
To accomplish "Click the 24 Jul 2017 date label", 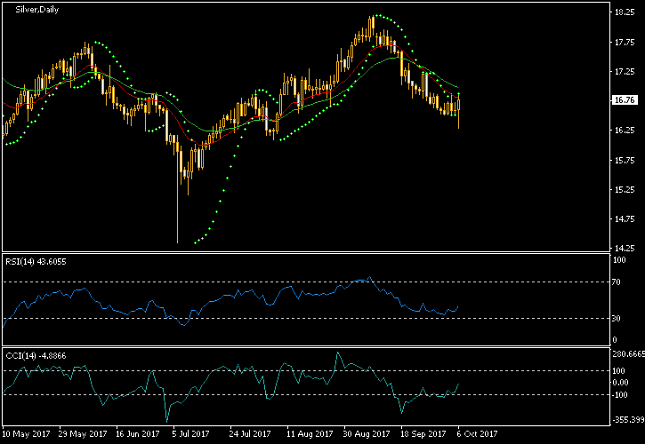I will coord(250,434).
